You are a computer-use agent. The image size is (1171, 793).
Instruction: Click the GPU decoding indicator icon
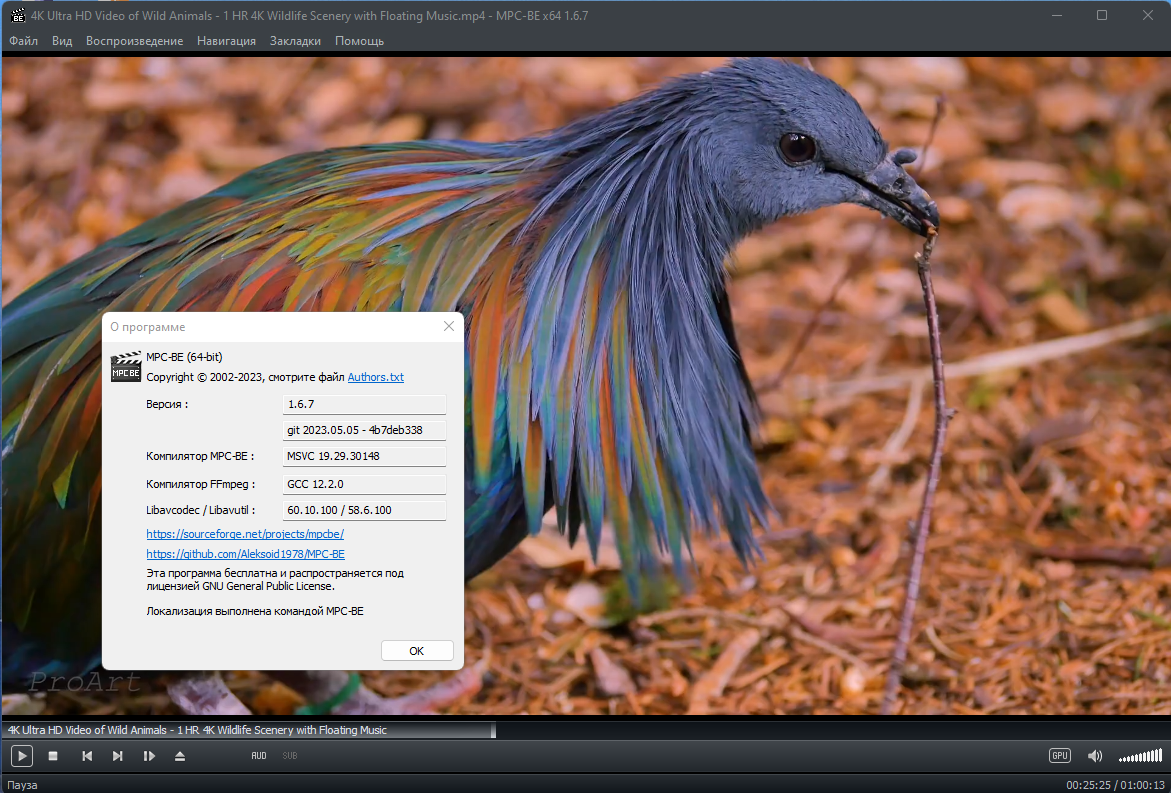click(x=1059, y=756)
